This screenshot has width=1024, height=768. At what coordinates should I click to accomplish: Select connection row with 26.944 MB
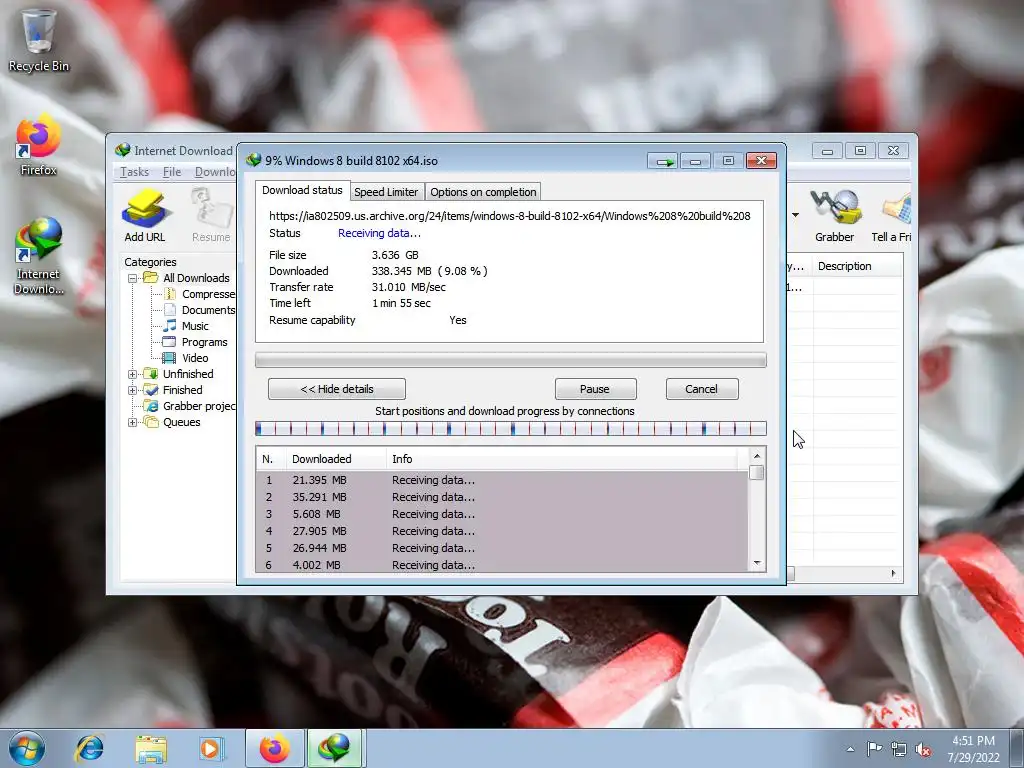pos(502,548)
